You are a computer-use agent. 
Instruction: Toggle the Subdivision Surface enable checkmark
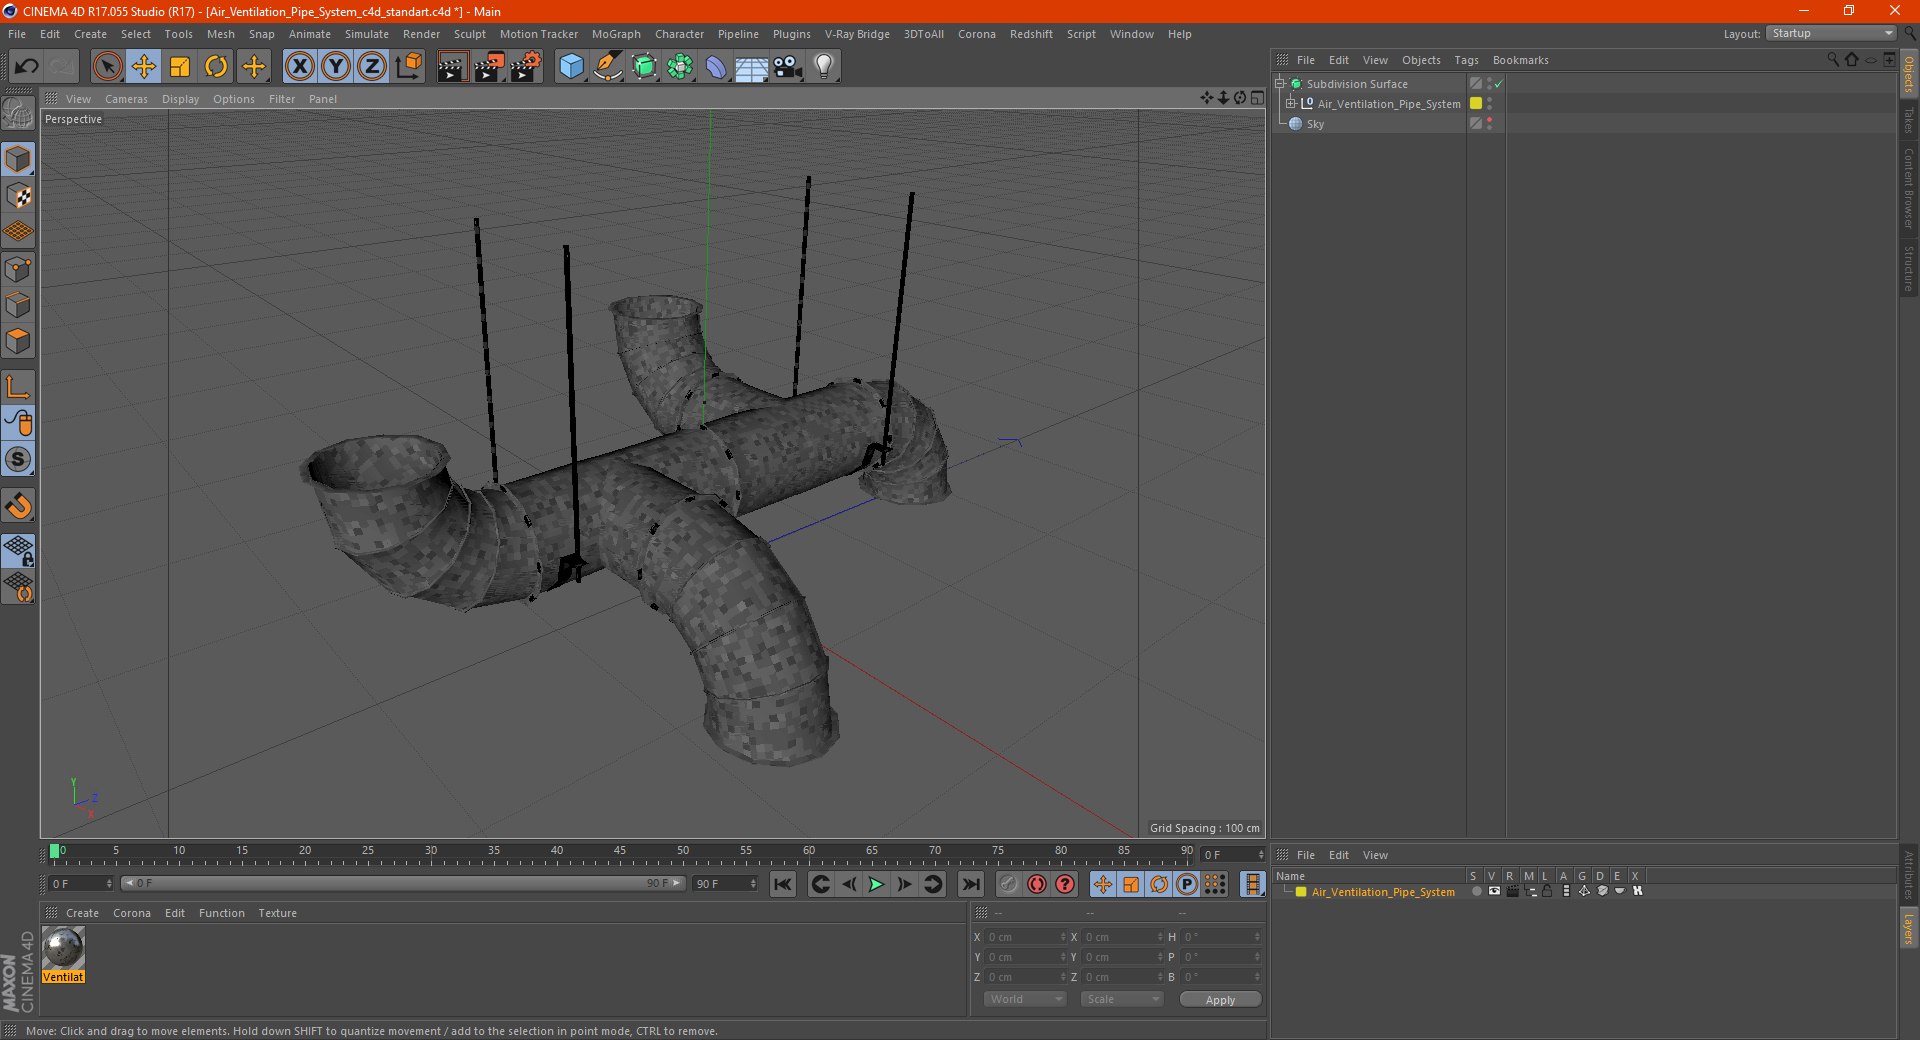(x=1498, y=84)
